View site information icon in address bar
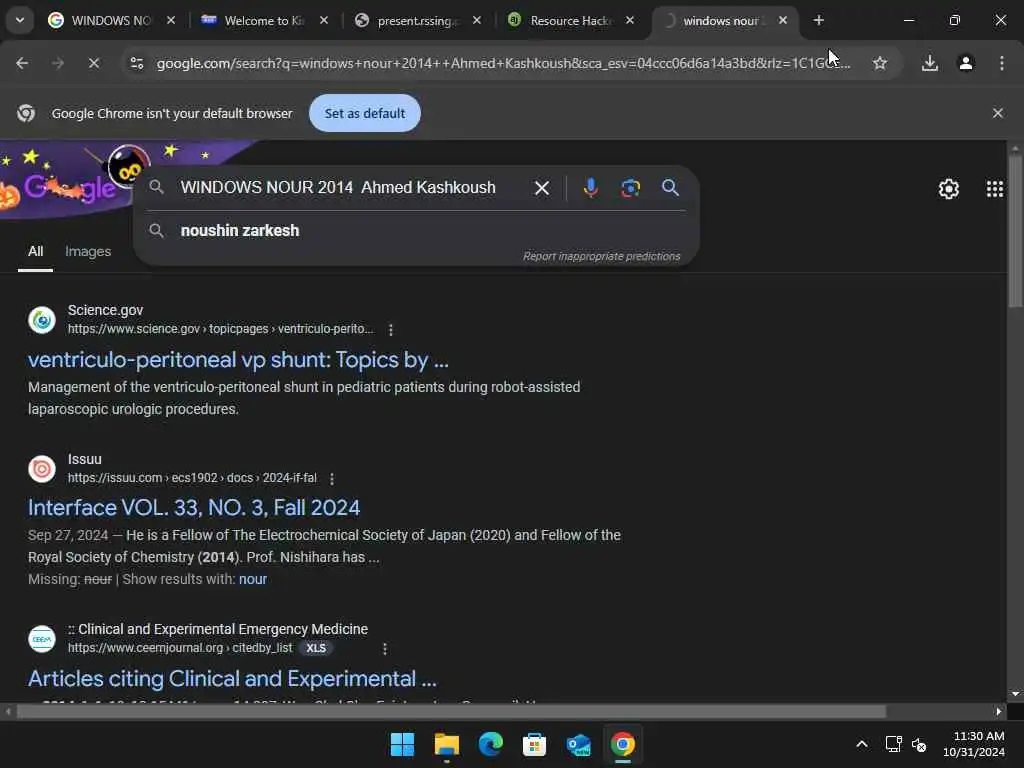 pyautogui.click(x=136, y=63)
